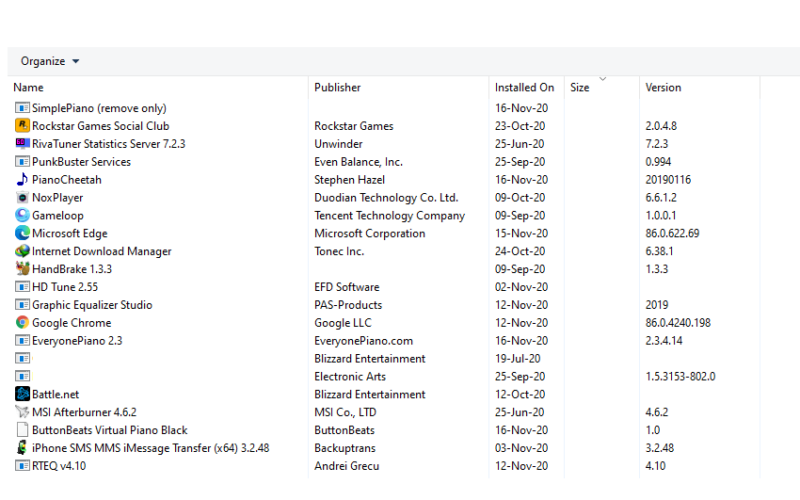This screenshot has width=800, height=500.
Task: Select the Internet Download Manager icon
Action: [x=22, y=251]
